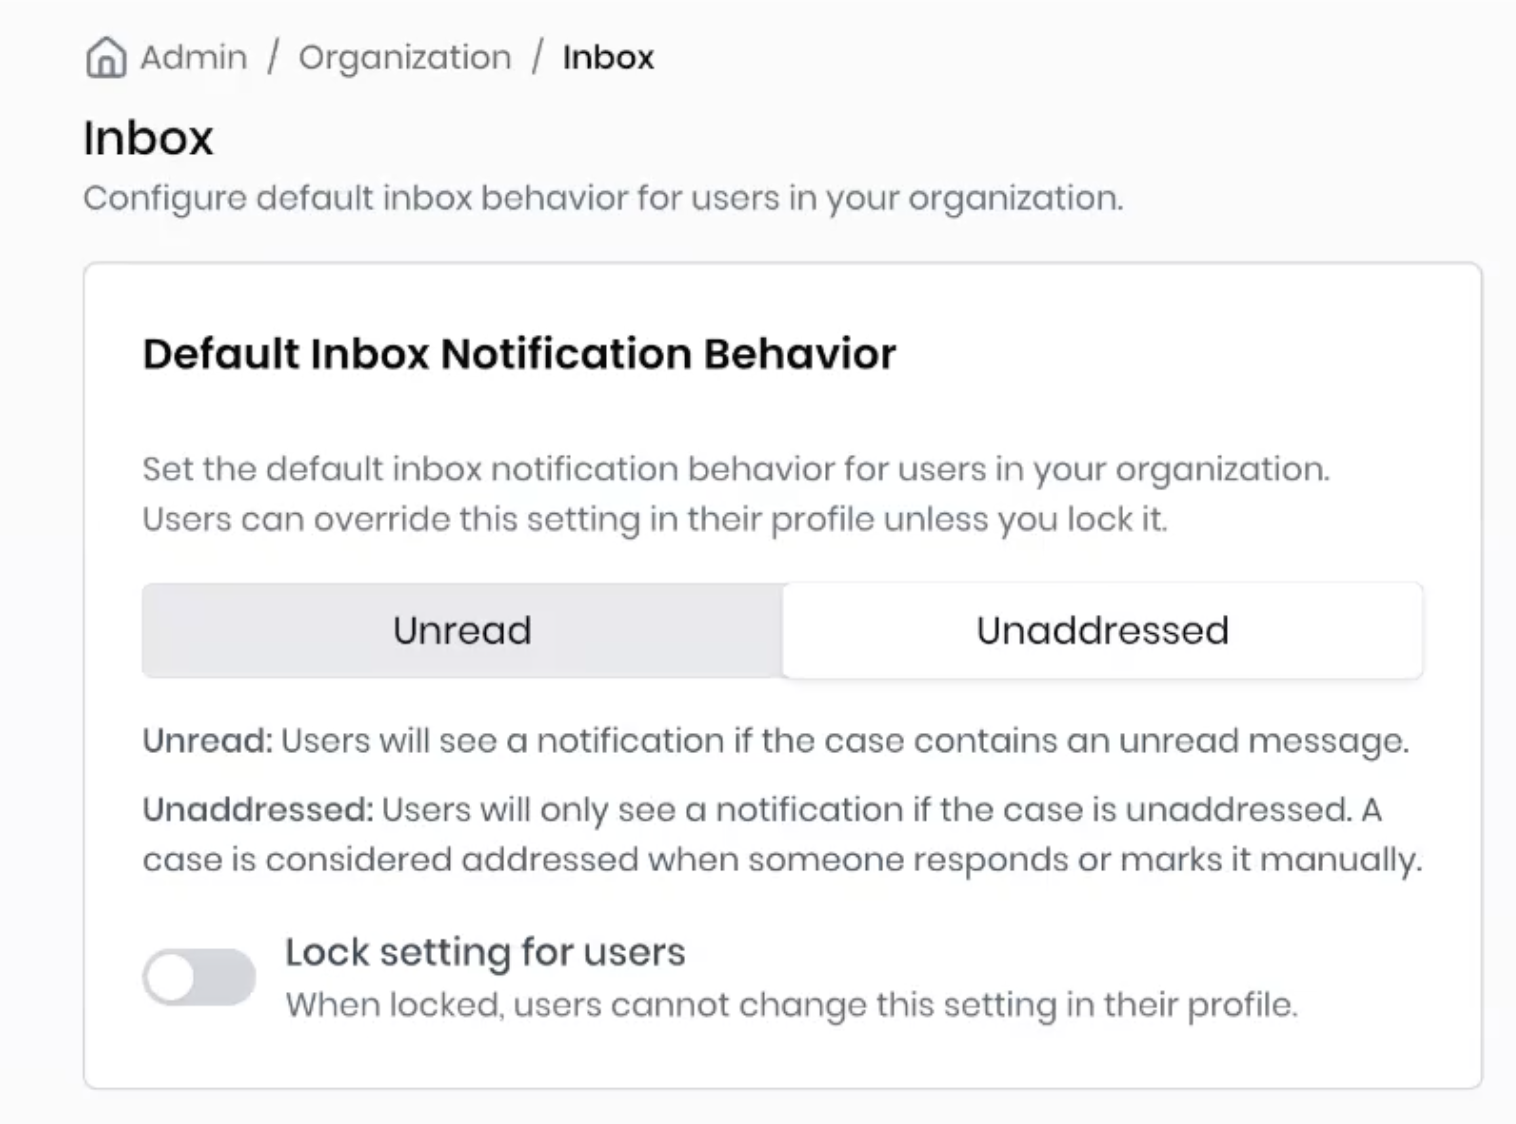1516x1124 pixels.
Task: Click the "Lock setting for users" label
Action: click(485, 952)
